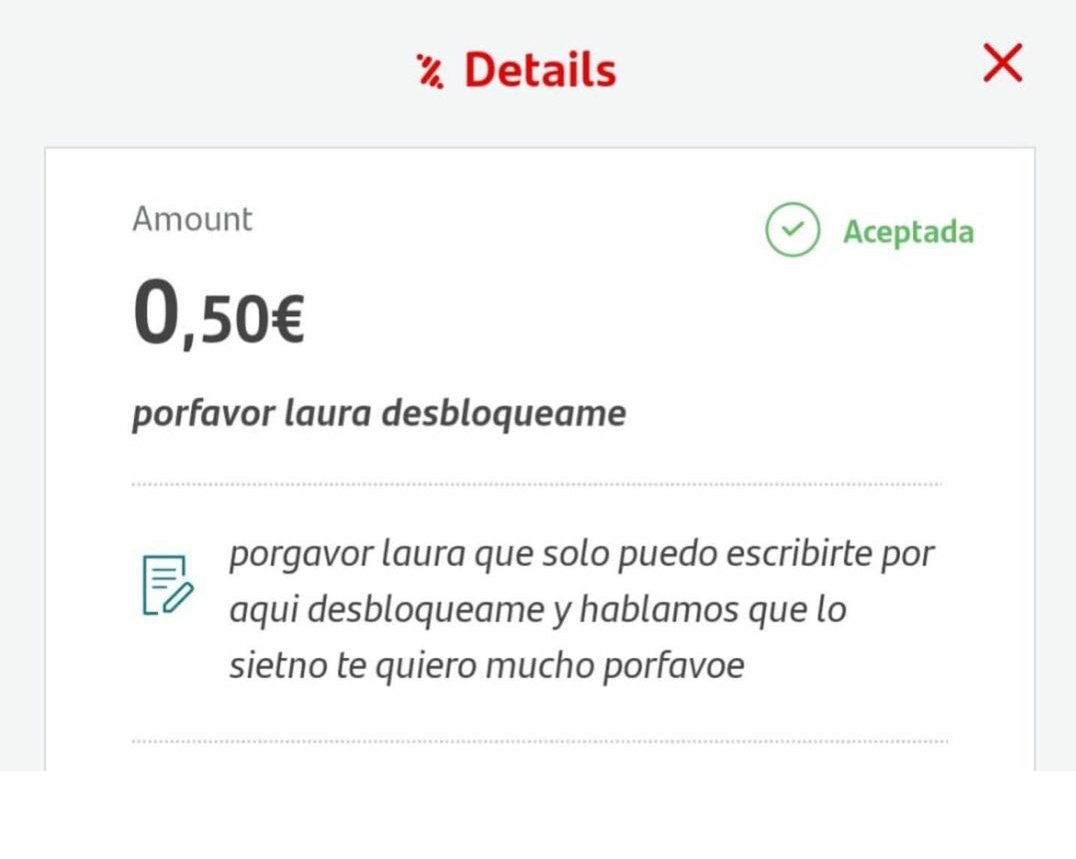Viewport: 1076px width, 859px height.
Task: Close the Details panel with the red X
Action: pyautogui.click(x=1002, y=65)
